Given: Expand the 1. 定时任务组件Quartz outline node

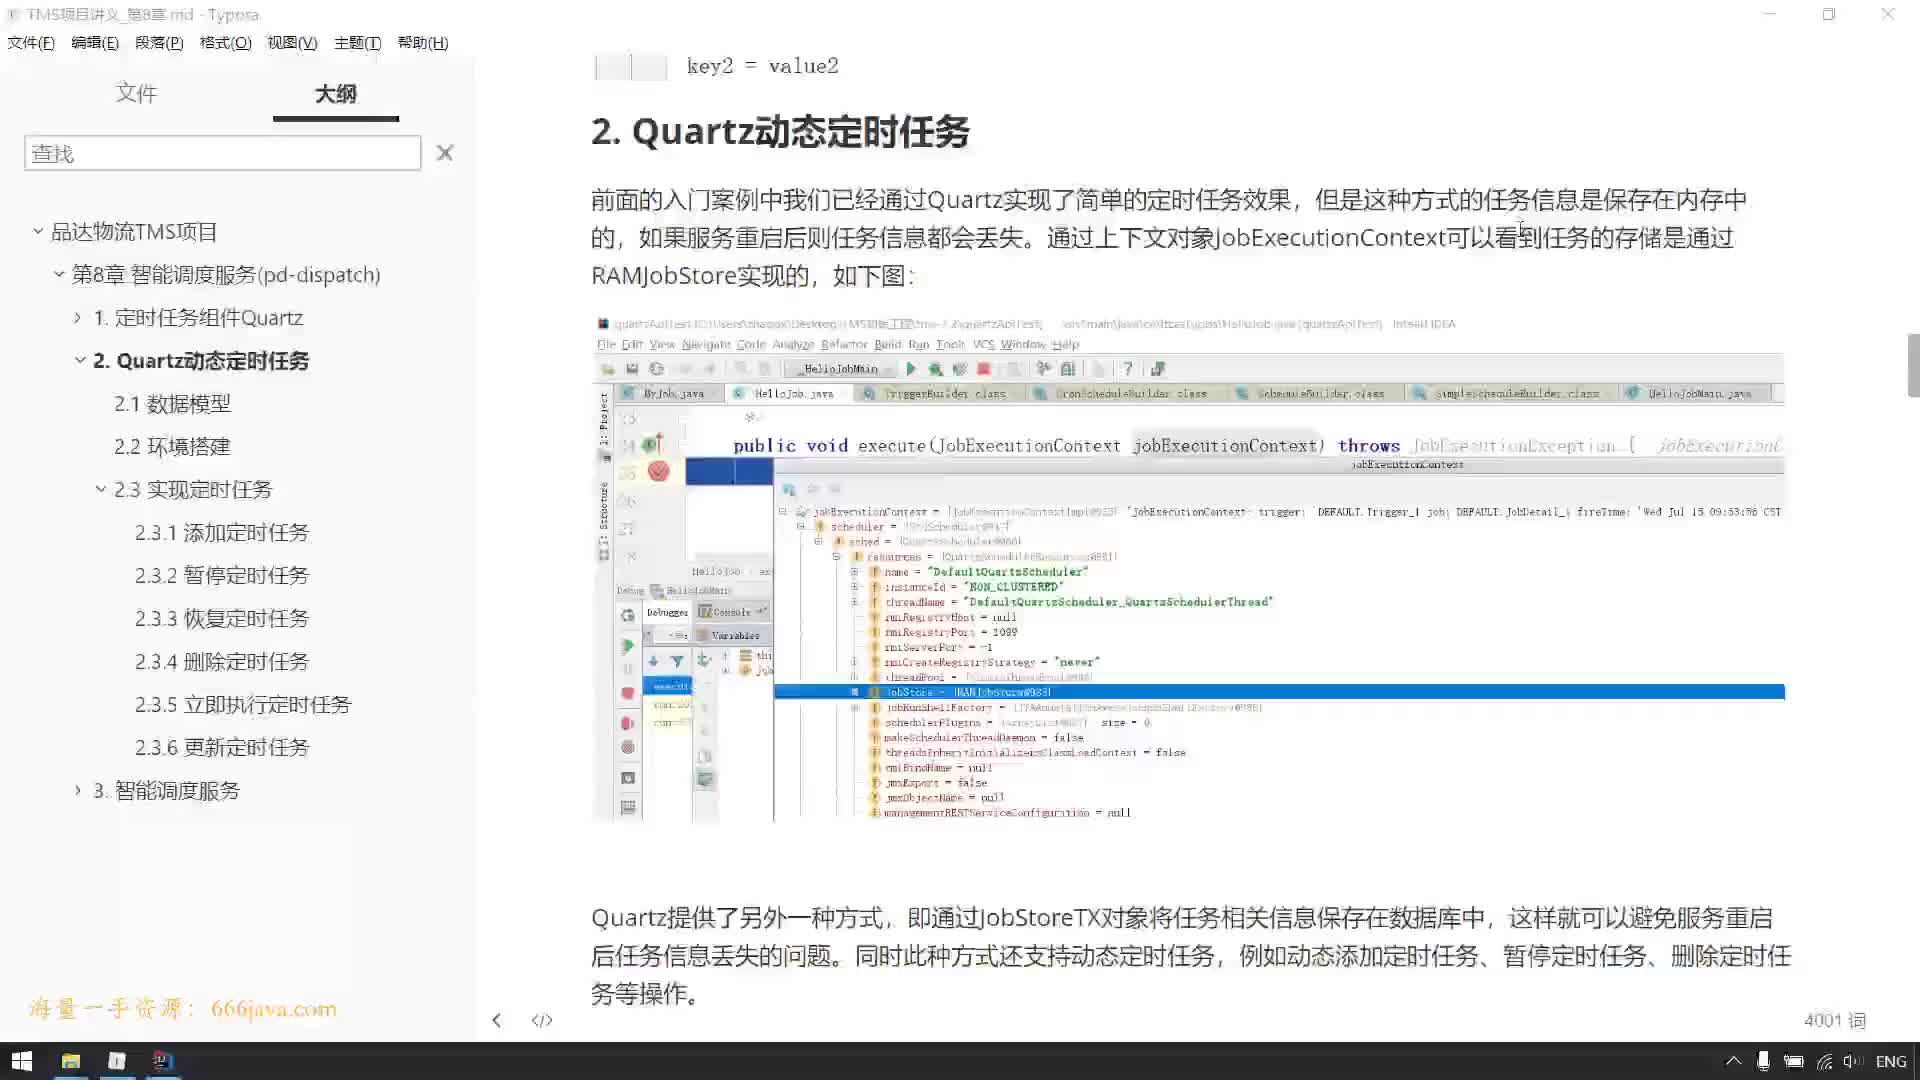Looking at the screenshot, I should point(78,317).
